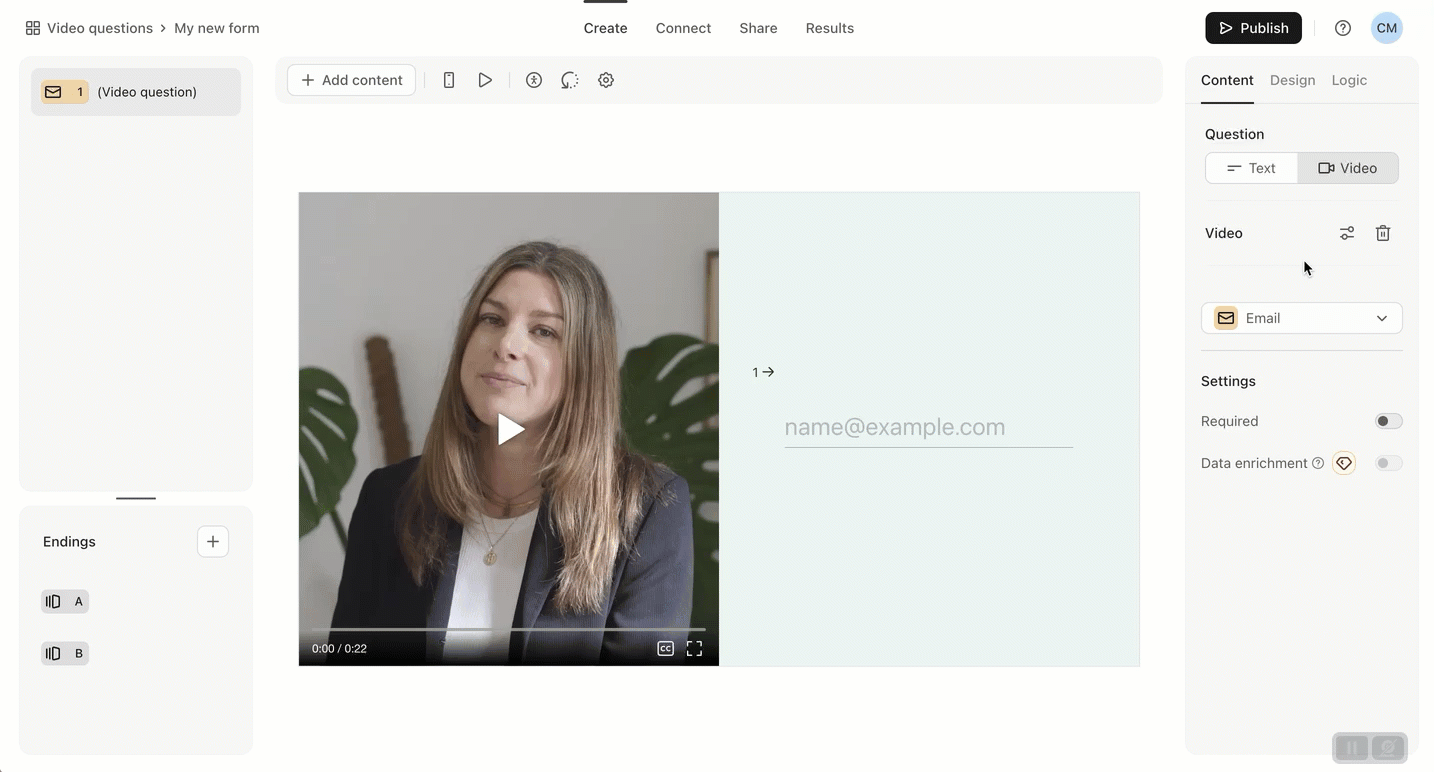
Task: Click the name@example.com email input
Action: pyautogui.click(x=929, y=428)
